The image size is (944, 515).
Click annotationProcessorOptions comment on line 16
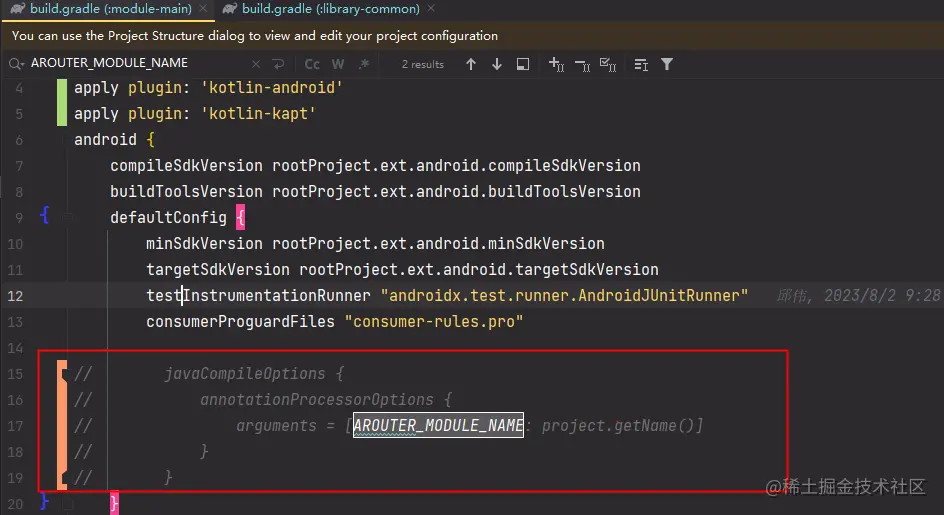point(317,399)
